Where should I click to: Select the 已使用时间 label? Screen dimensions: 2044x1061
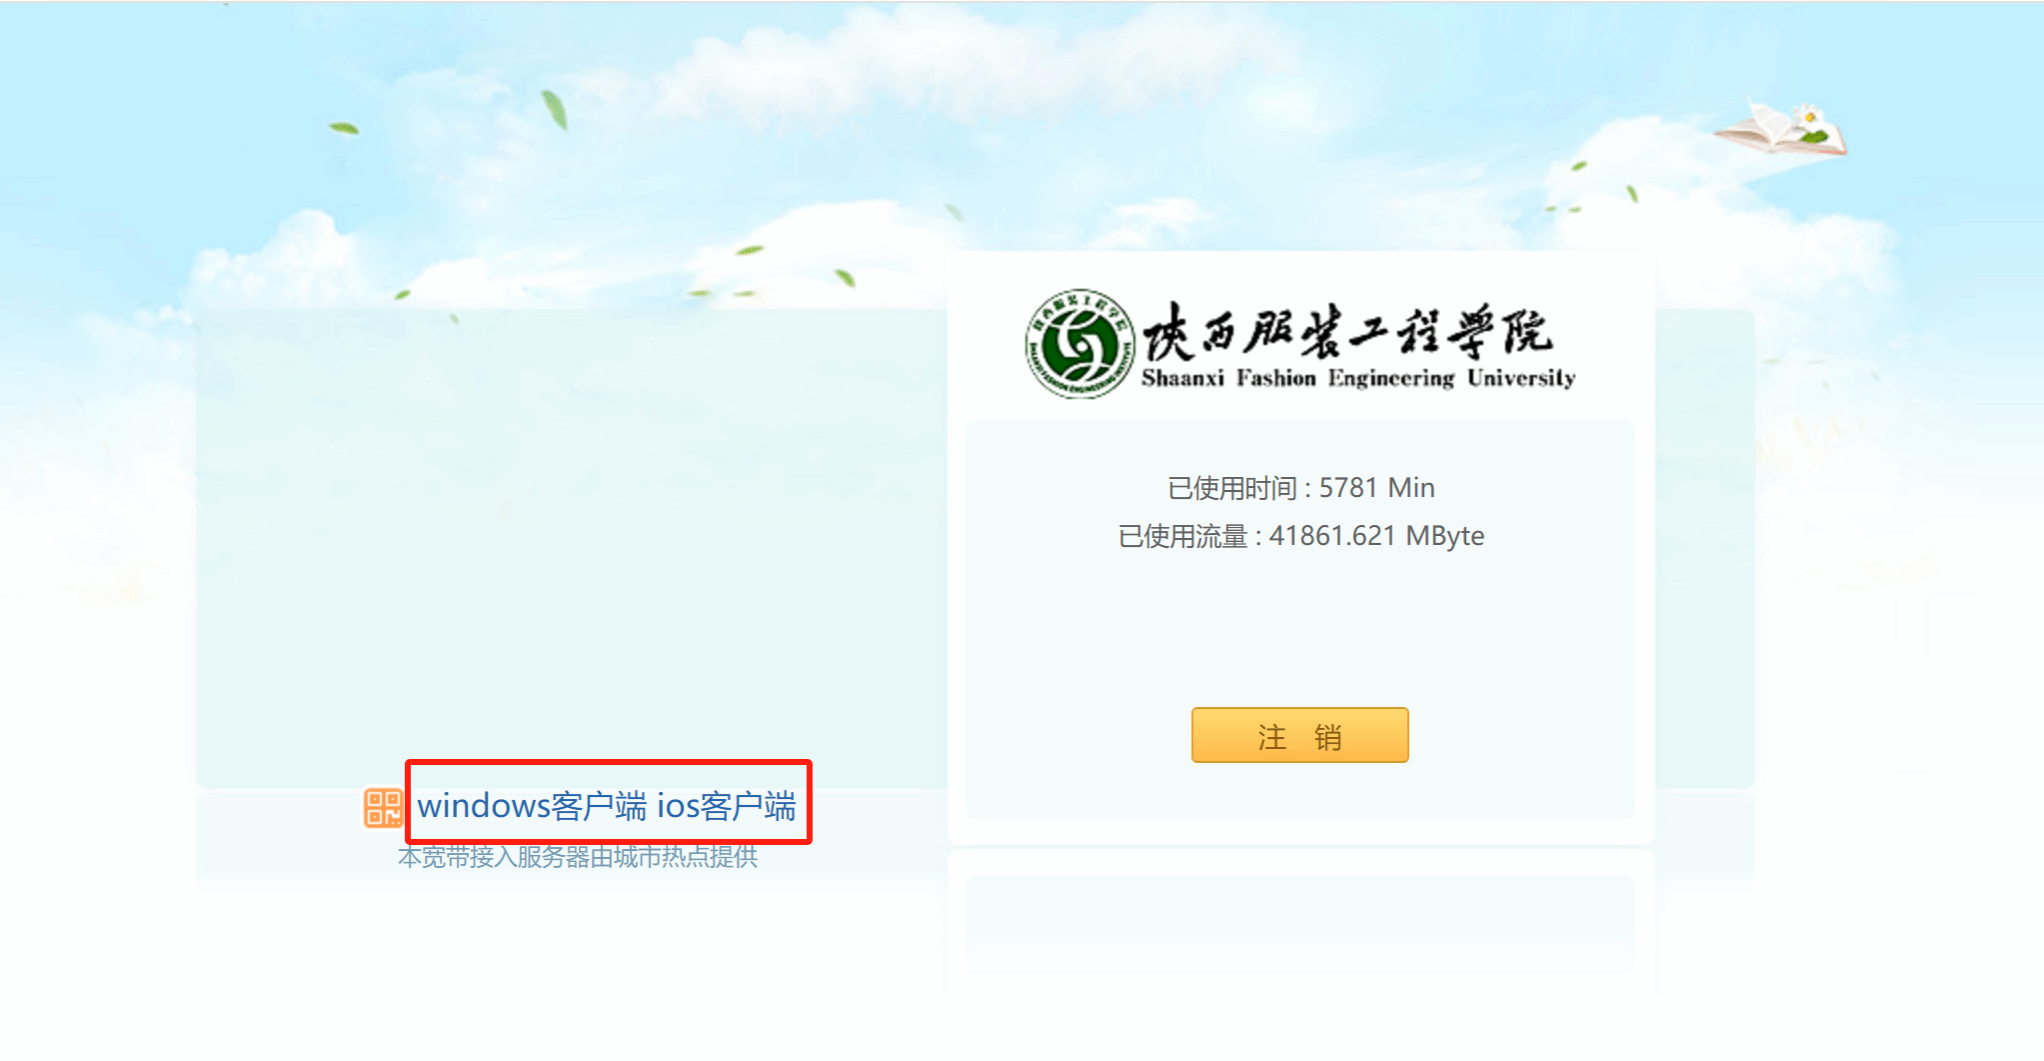pyautogui.click(x=1232, y=488)
